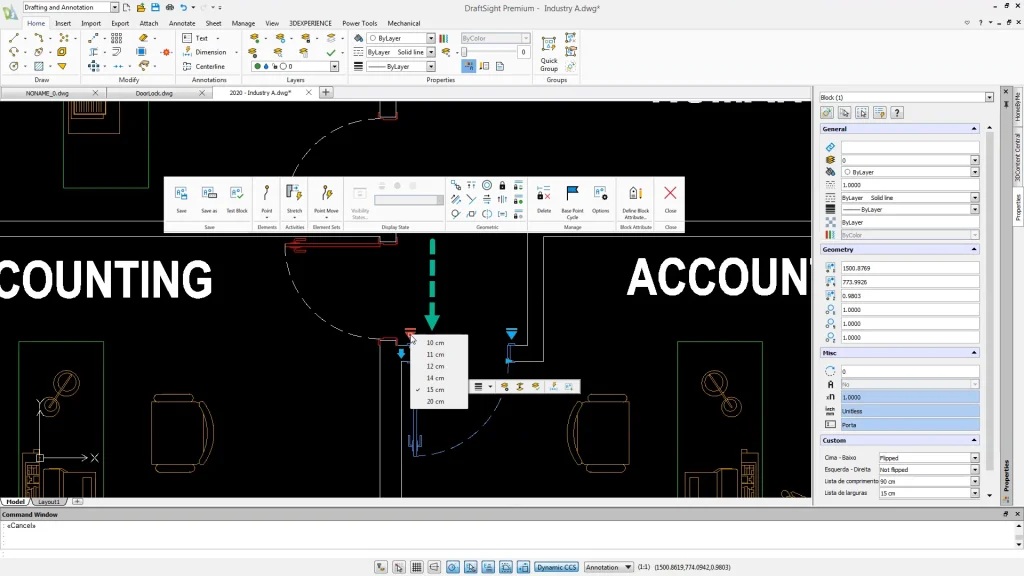Expand Lista de larguras dropdown

click(975, 493)
